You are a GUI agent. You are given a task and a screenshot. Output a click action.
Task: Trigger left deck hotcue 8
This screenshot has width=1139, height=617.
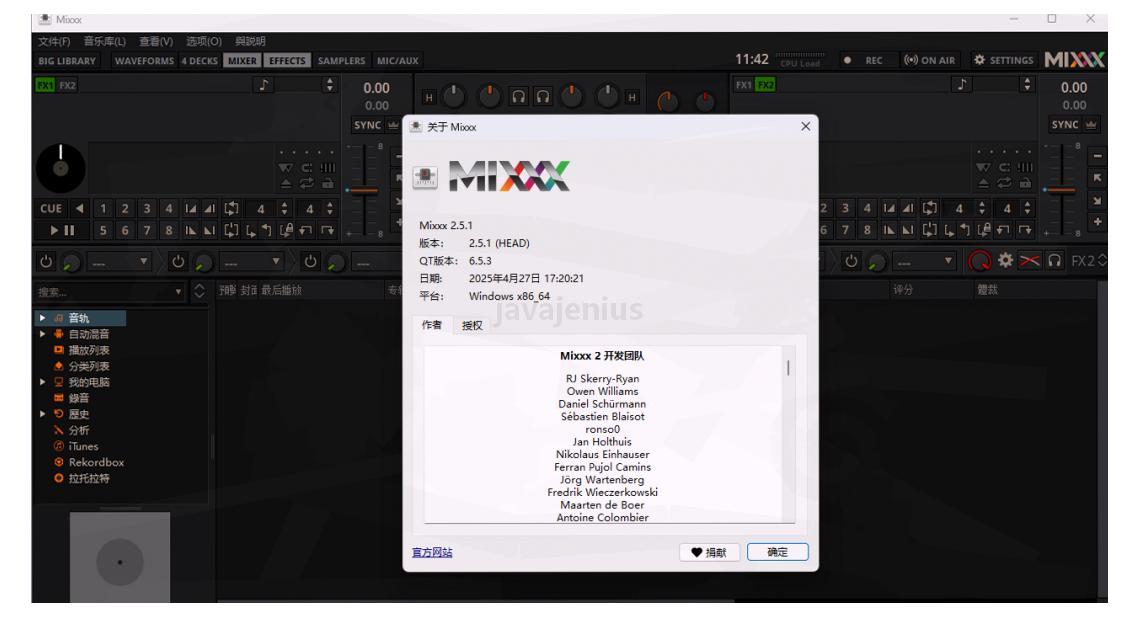[x=169, y=230]
